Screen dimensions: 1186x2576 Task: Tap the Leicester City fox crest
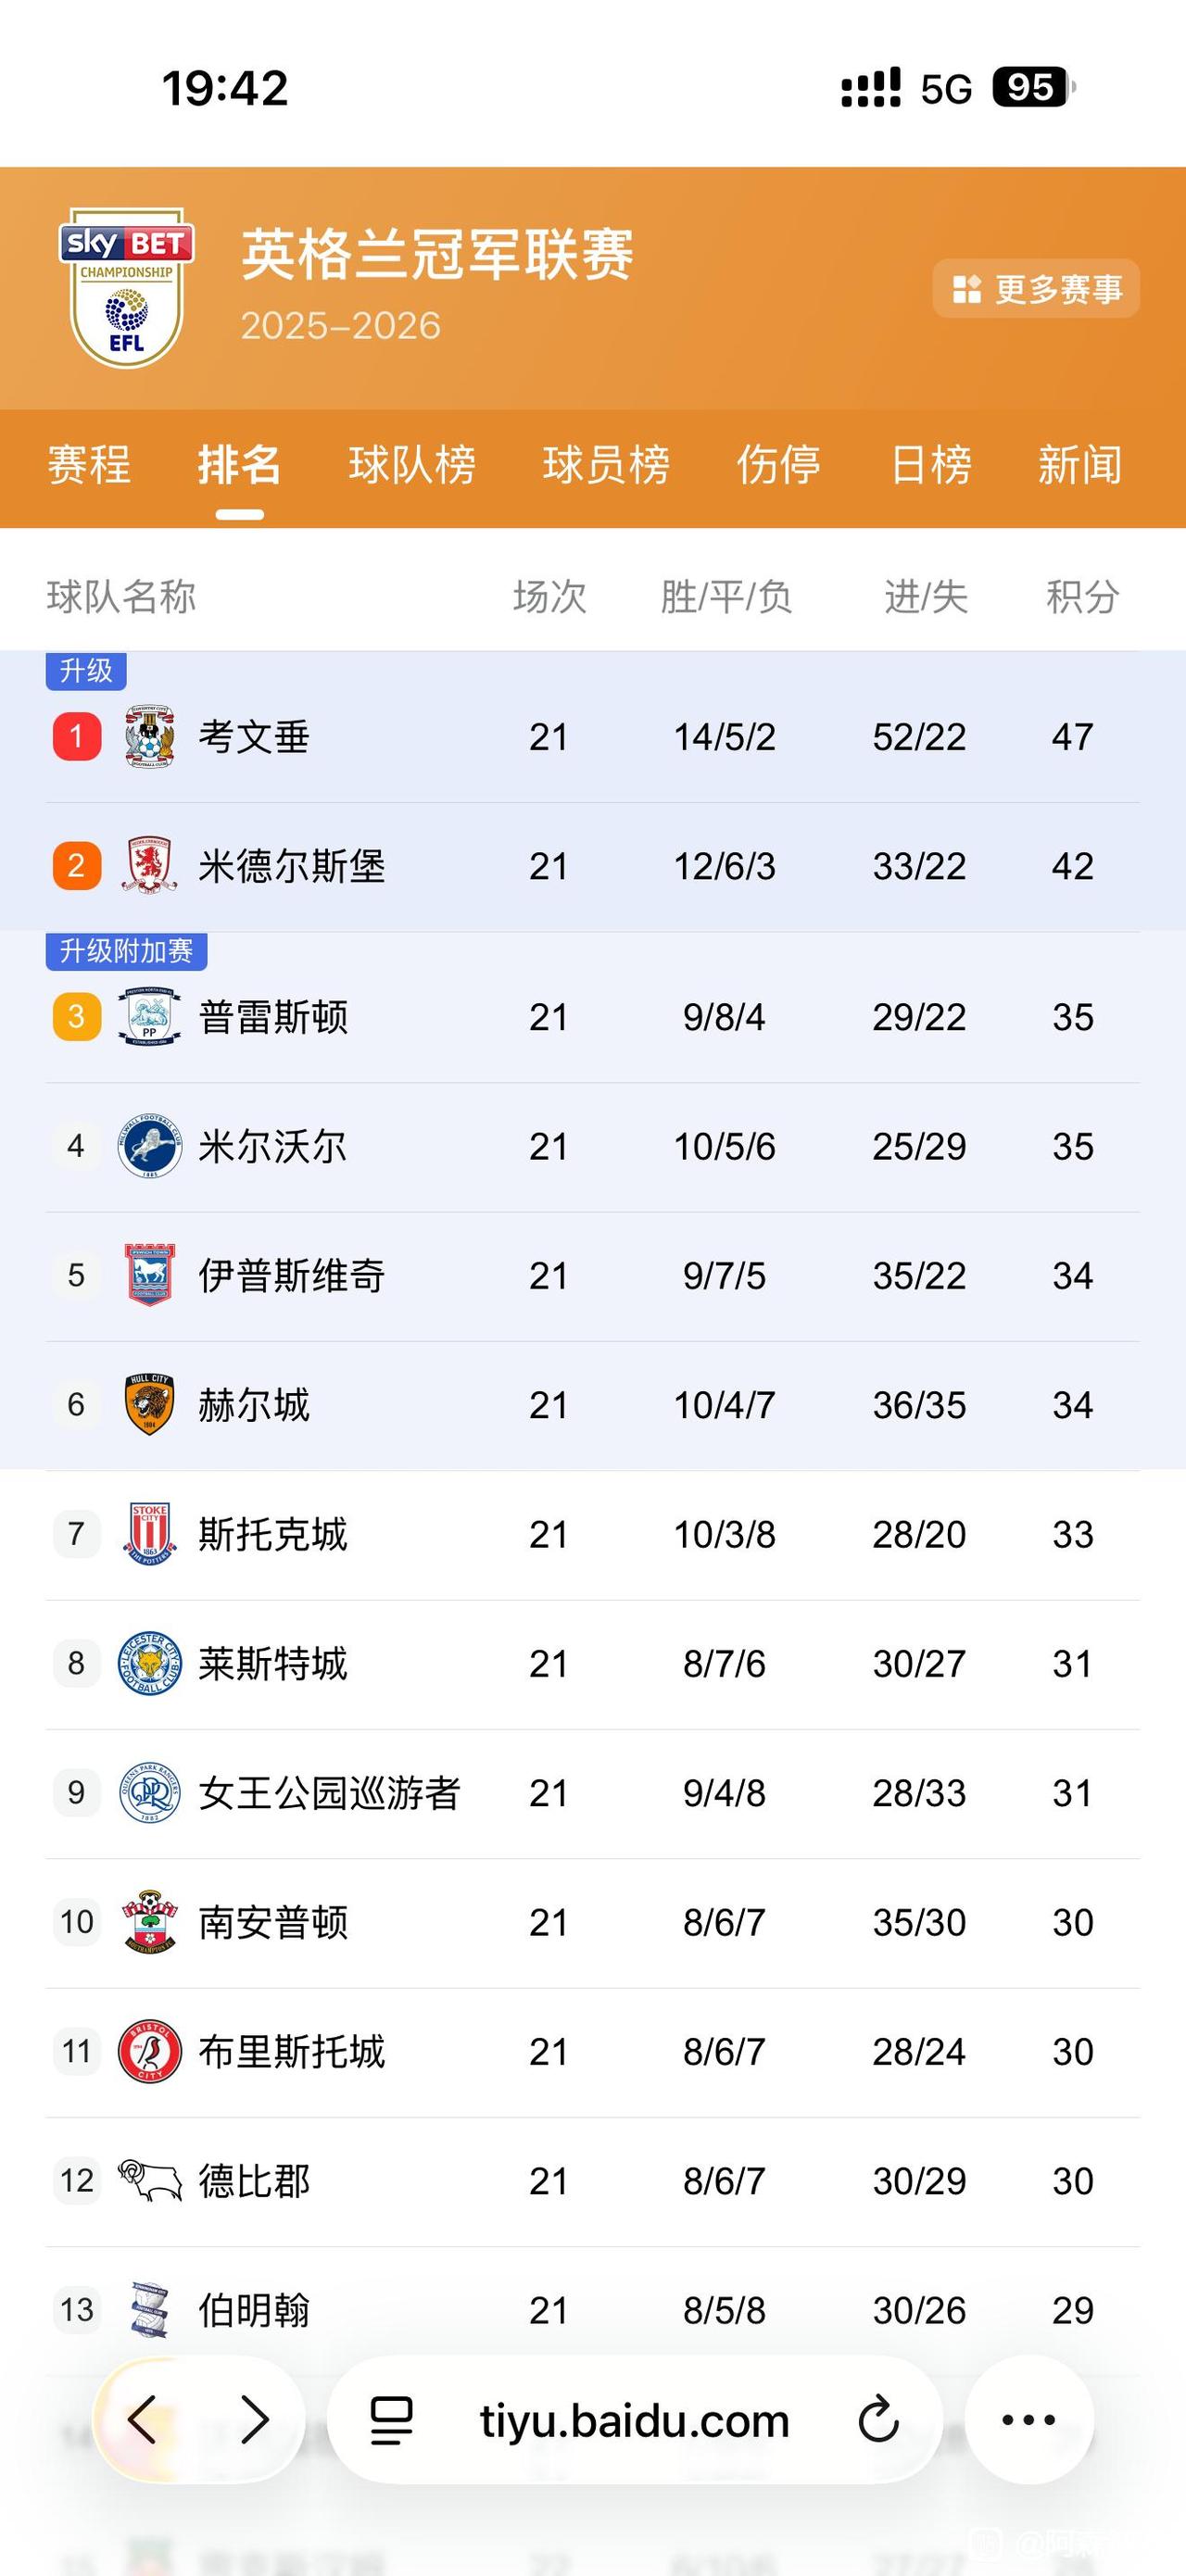[x=149, y=1663]
